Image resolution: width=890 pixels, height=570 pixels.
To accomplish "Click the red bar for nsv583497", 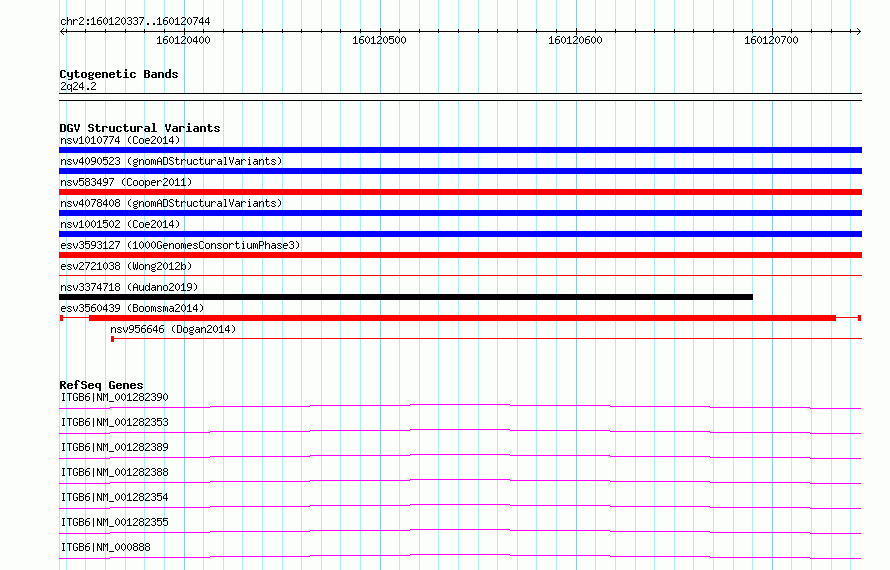I will (460, 192).
